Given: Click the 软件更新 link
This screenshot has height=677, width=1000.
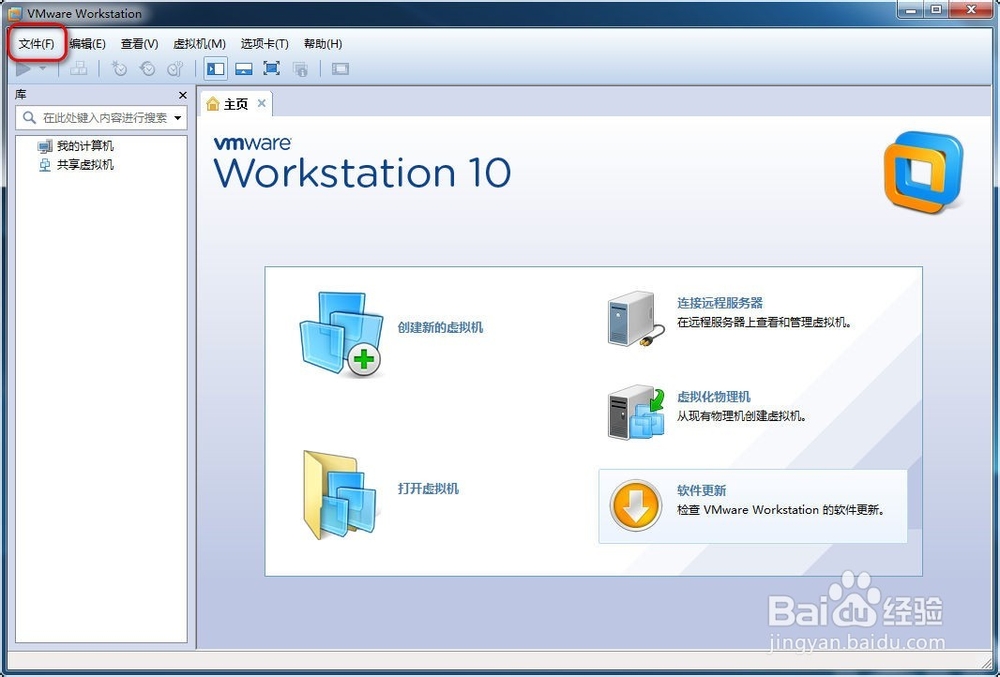Looking at the screenshot, I should point(702,490).
